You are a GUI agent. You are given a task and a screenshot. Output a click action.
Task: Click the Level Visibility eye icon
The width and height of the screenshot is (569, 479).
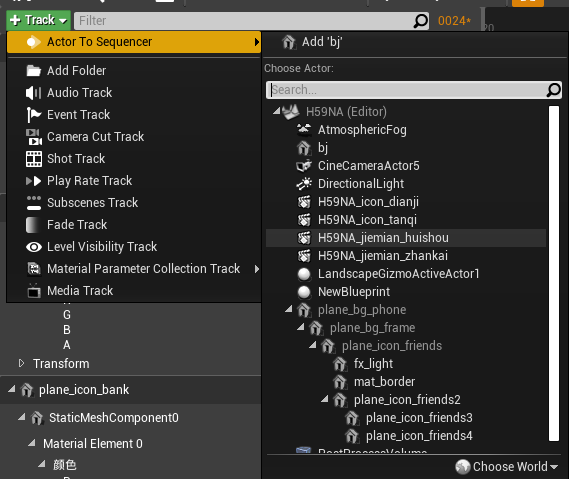34,247
